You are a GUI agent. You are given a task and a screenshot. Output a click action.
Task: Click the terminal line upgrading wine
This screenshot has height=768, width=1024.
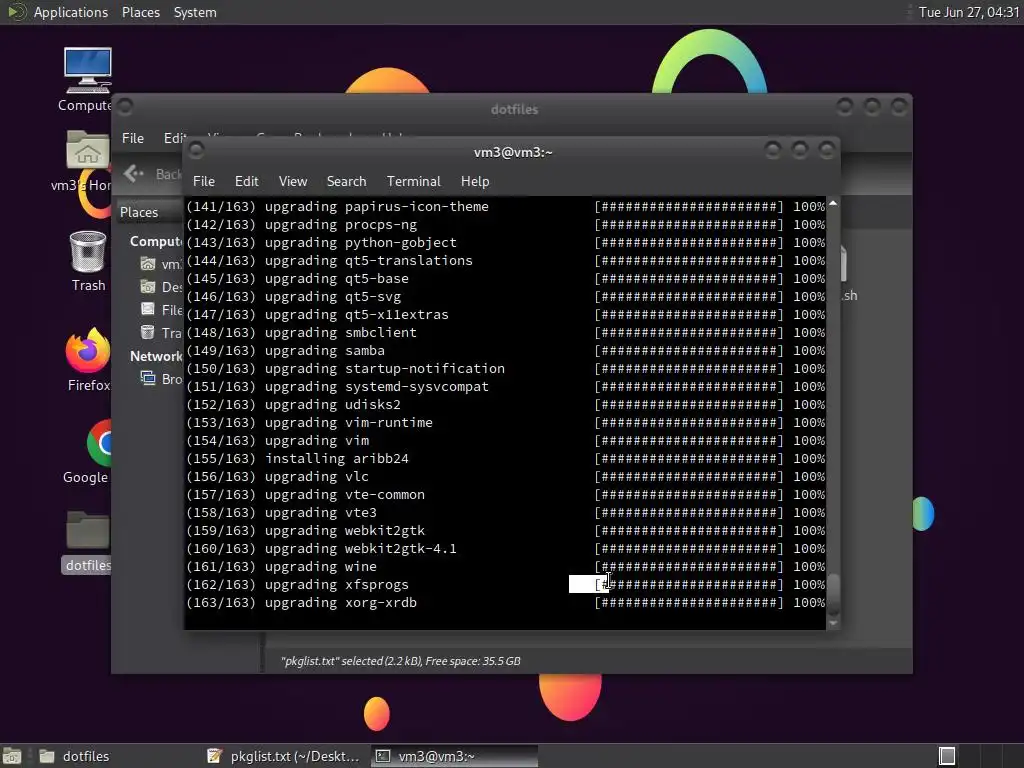(x=505, y=566)
